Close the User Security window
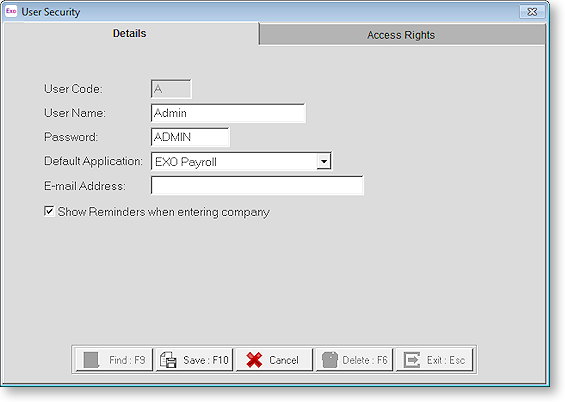 tap(532, 12)
